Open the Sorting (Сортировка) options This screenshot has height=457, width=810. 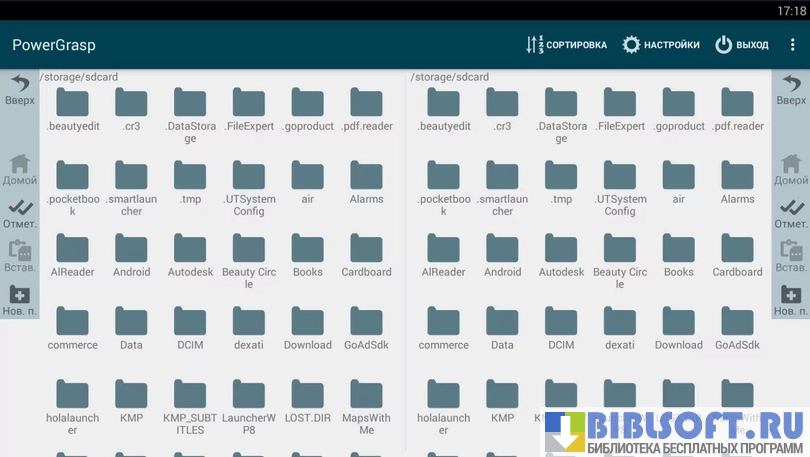tap(566, 45)
